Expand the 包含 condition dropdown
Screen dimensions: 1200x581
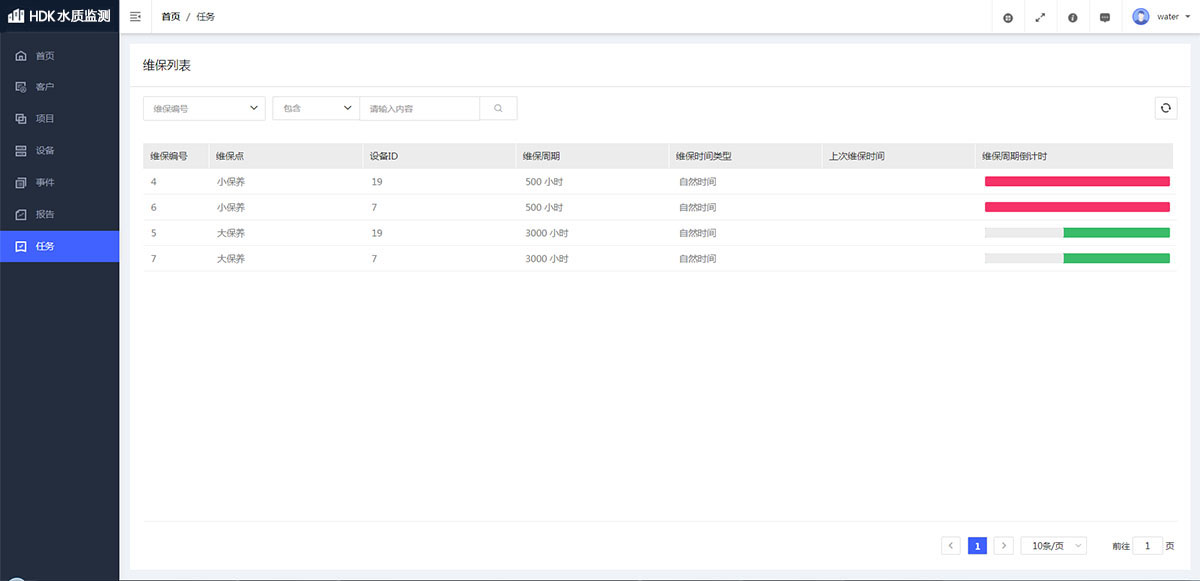315,108
